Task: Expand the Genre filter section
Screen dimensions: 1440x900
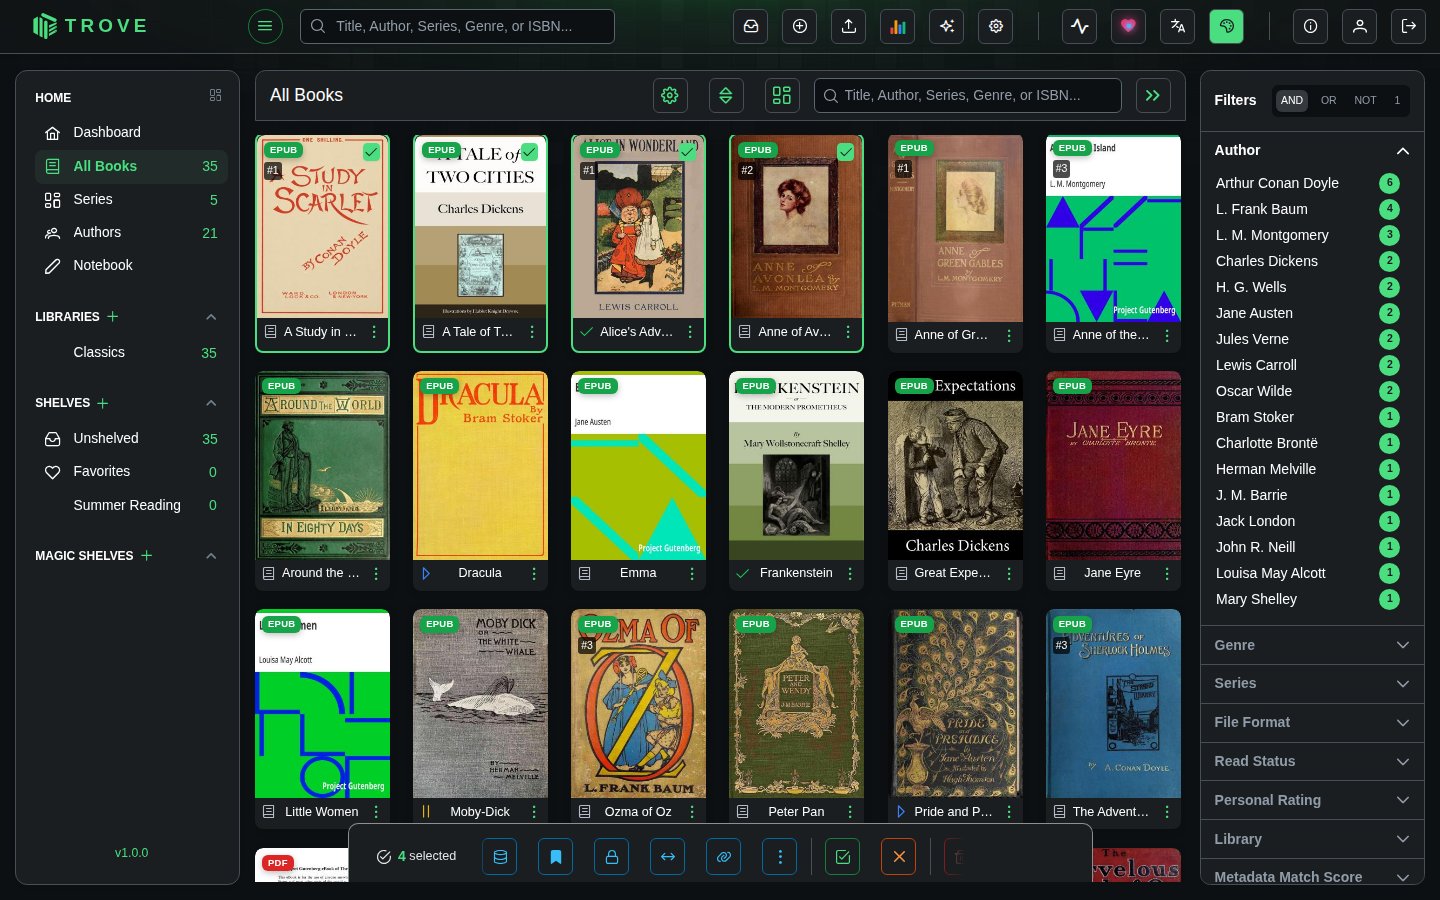Action: (1312, 645)
